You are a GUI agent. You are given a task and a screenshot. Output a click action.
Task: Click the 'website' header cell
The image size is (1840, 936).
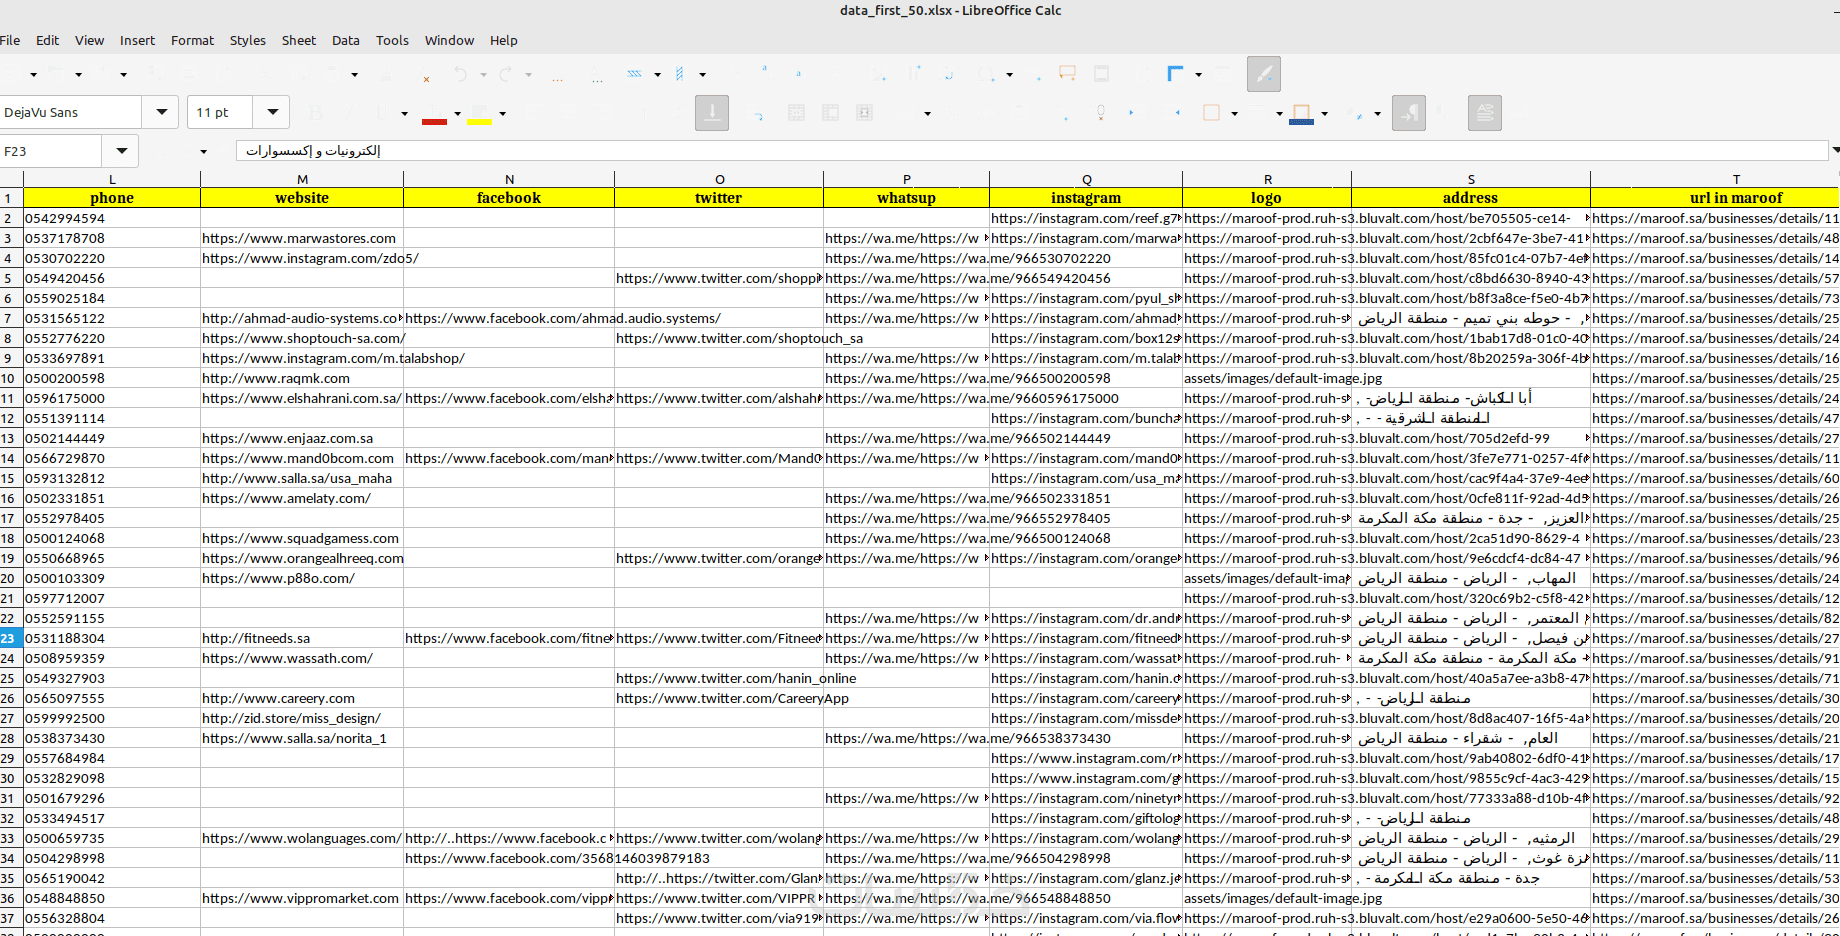[302, 198]
